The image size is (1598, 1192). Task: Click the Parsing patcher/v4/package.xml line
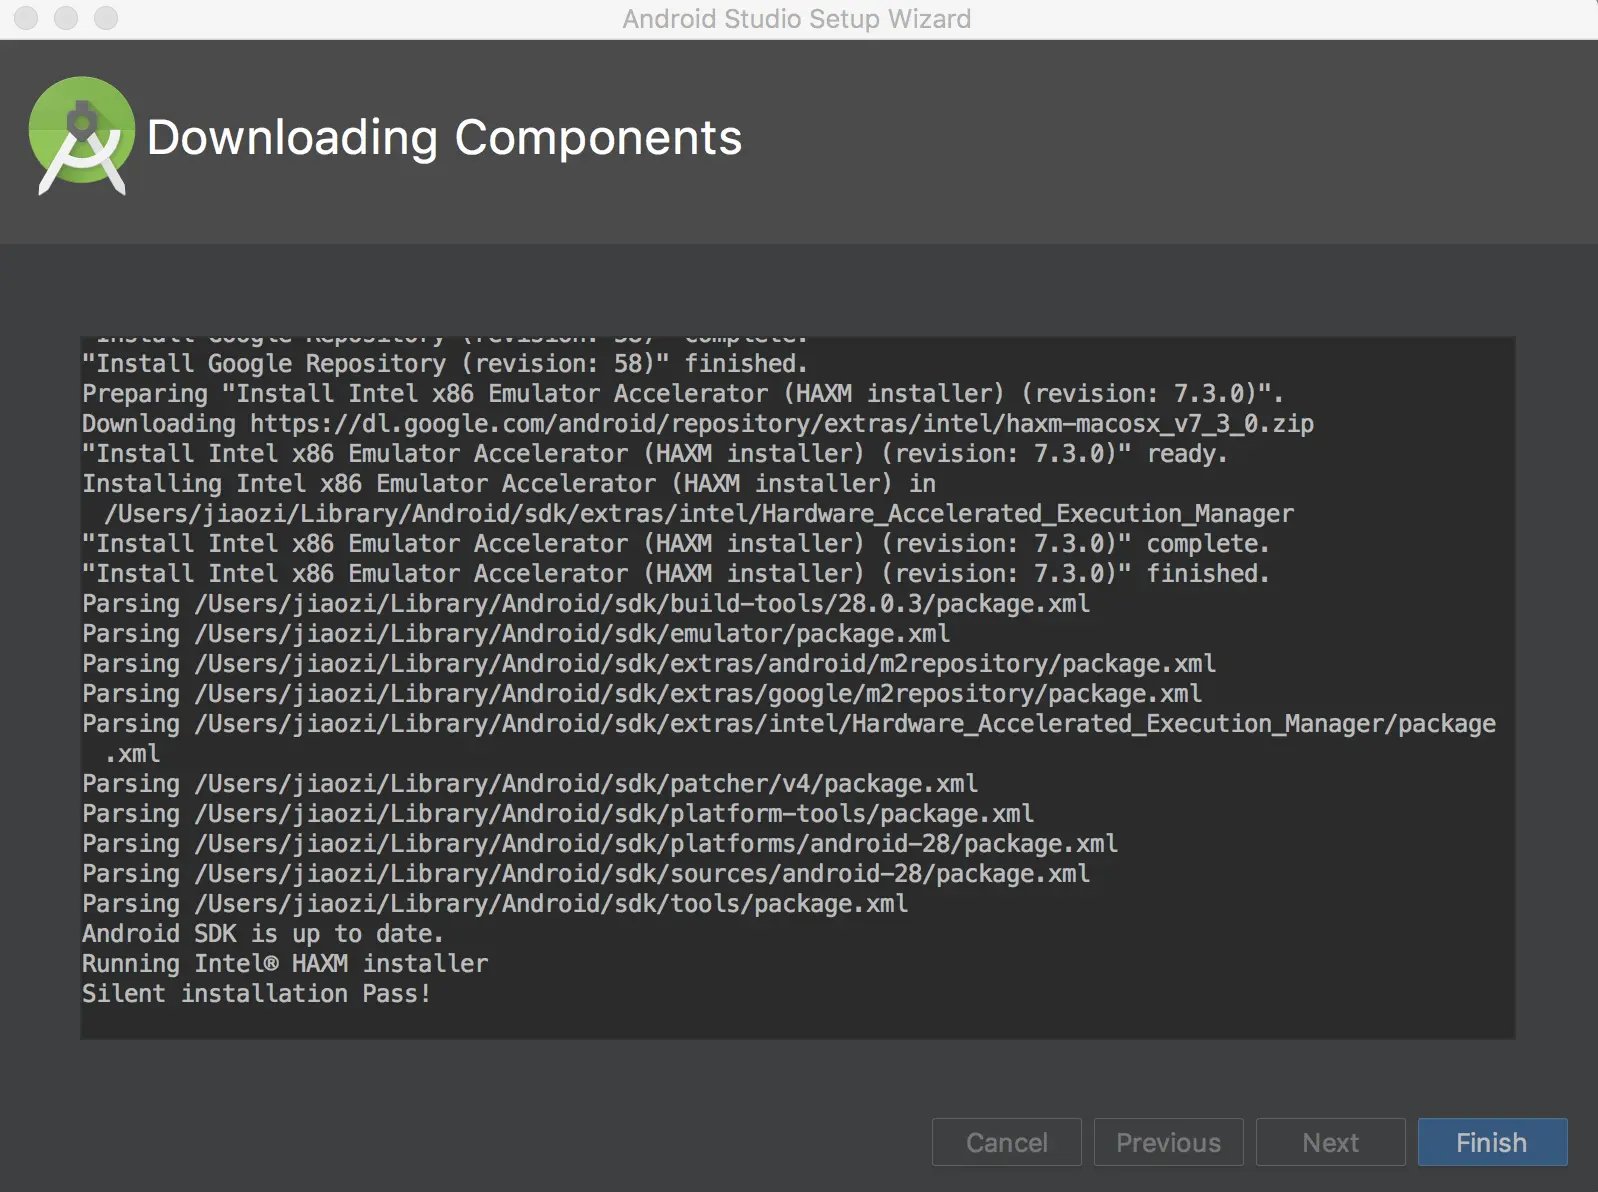530,783
